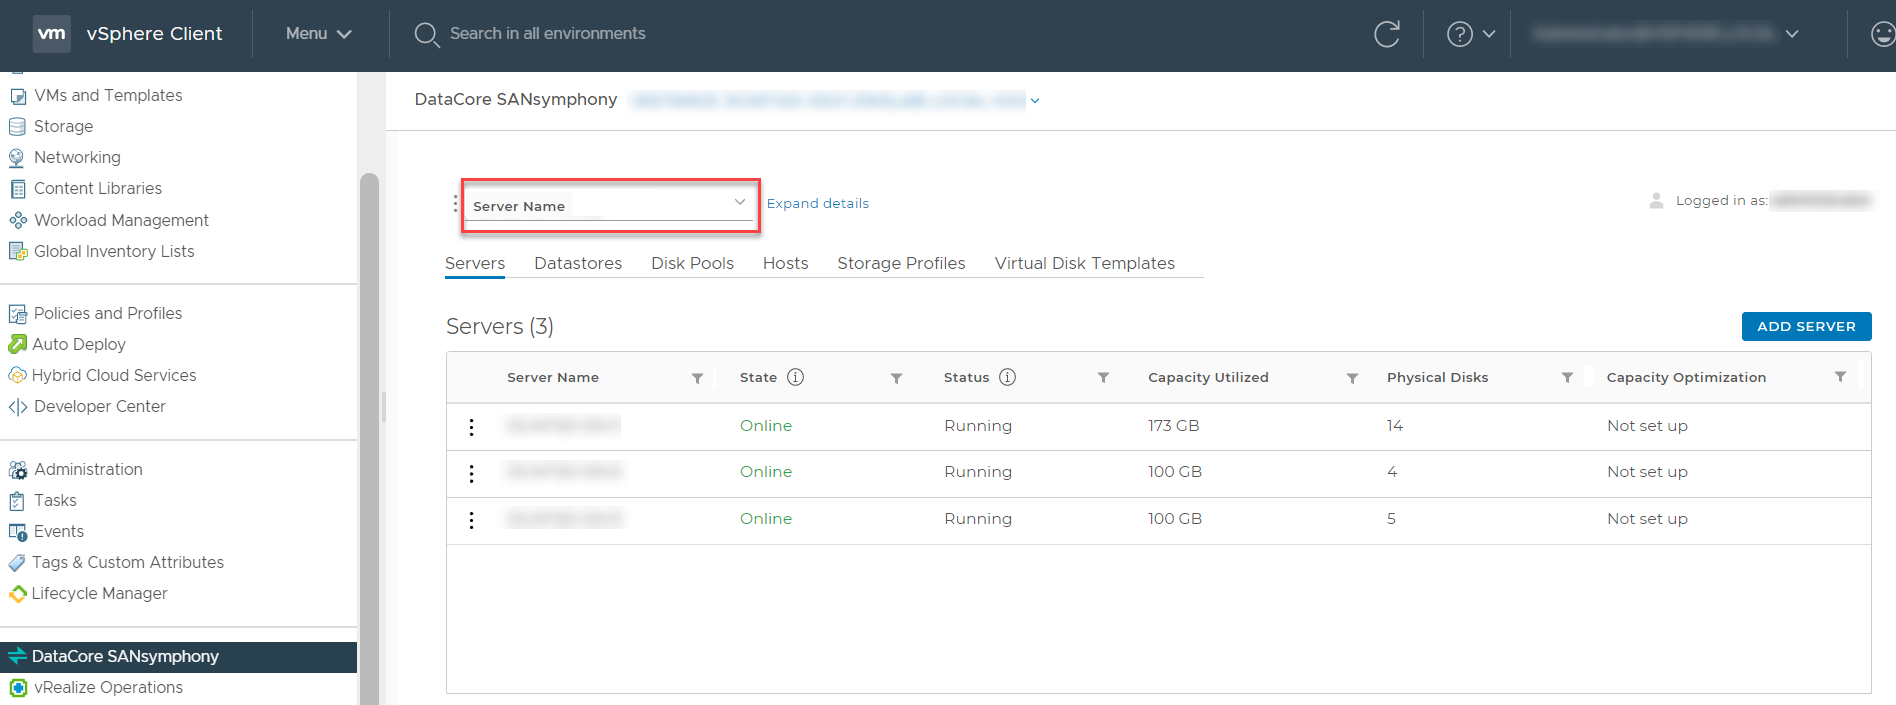Click the State column info icon

pos(795,377)
